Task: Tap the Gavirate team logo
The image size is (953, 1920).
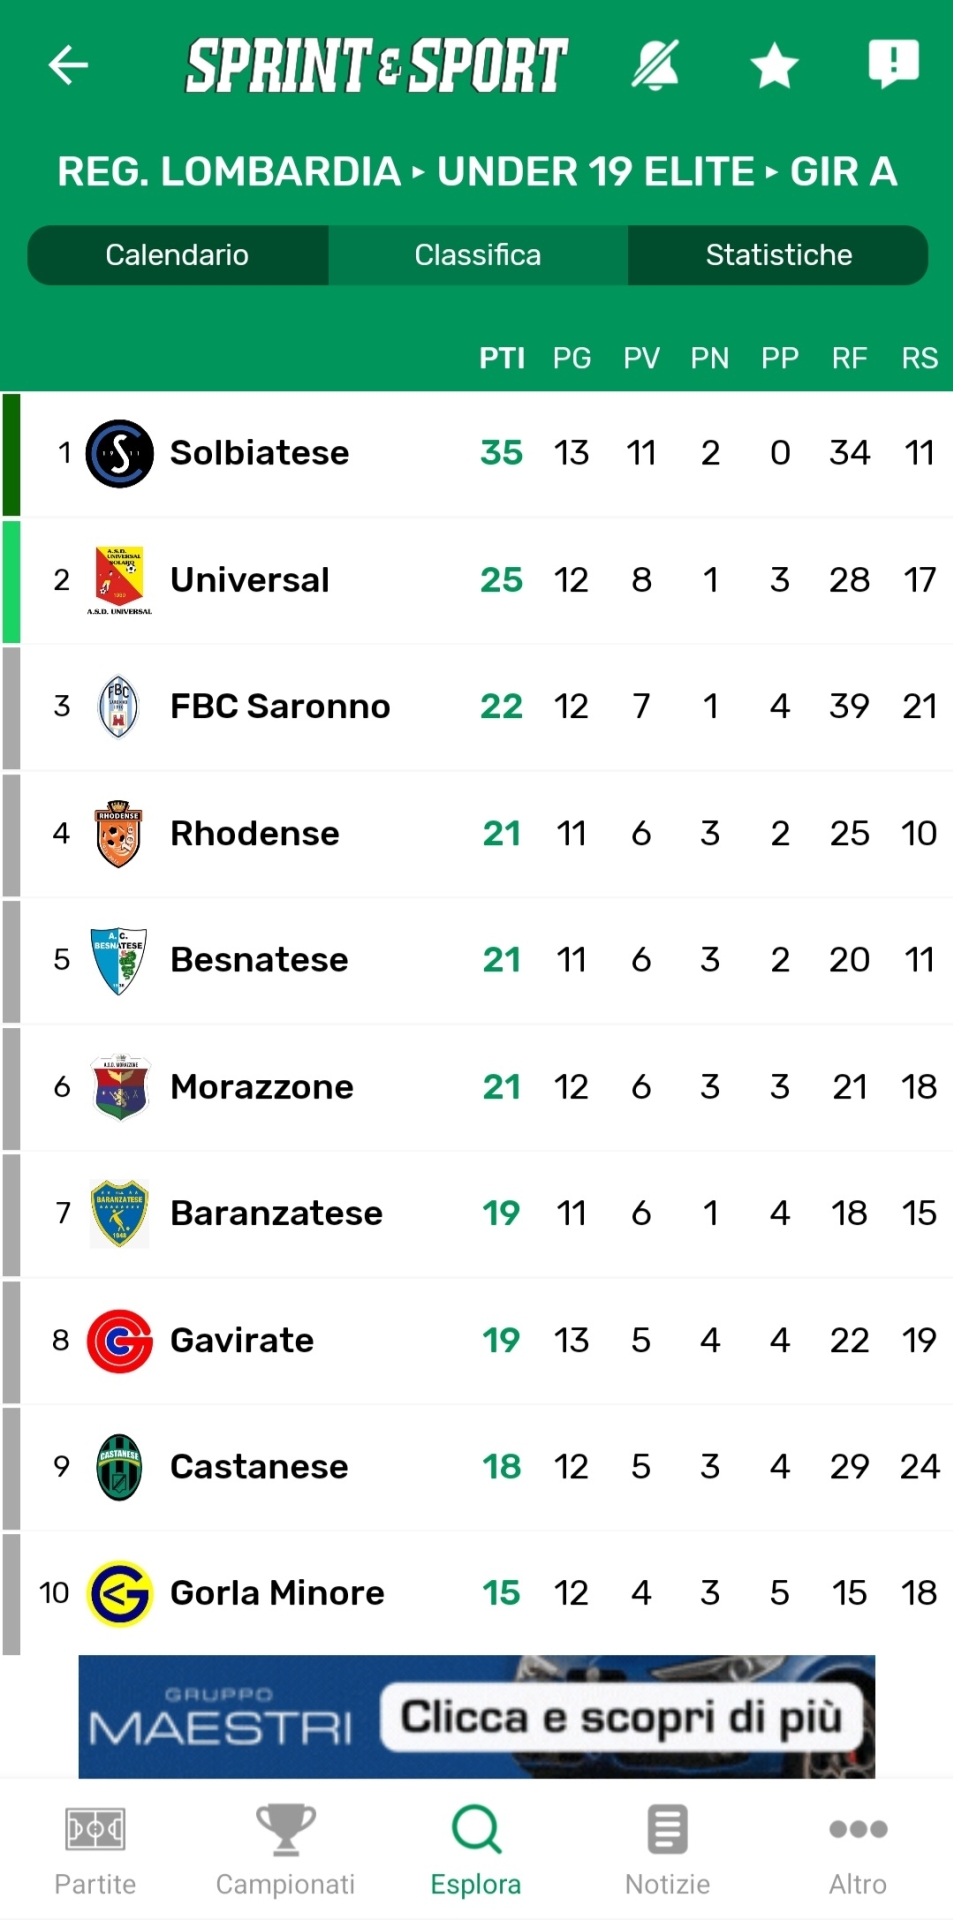Action: pos(120,1340)
